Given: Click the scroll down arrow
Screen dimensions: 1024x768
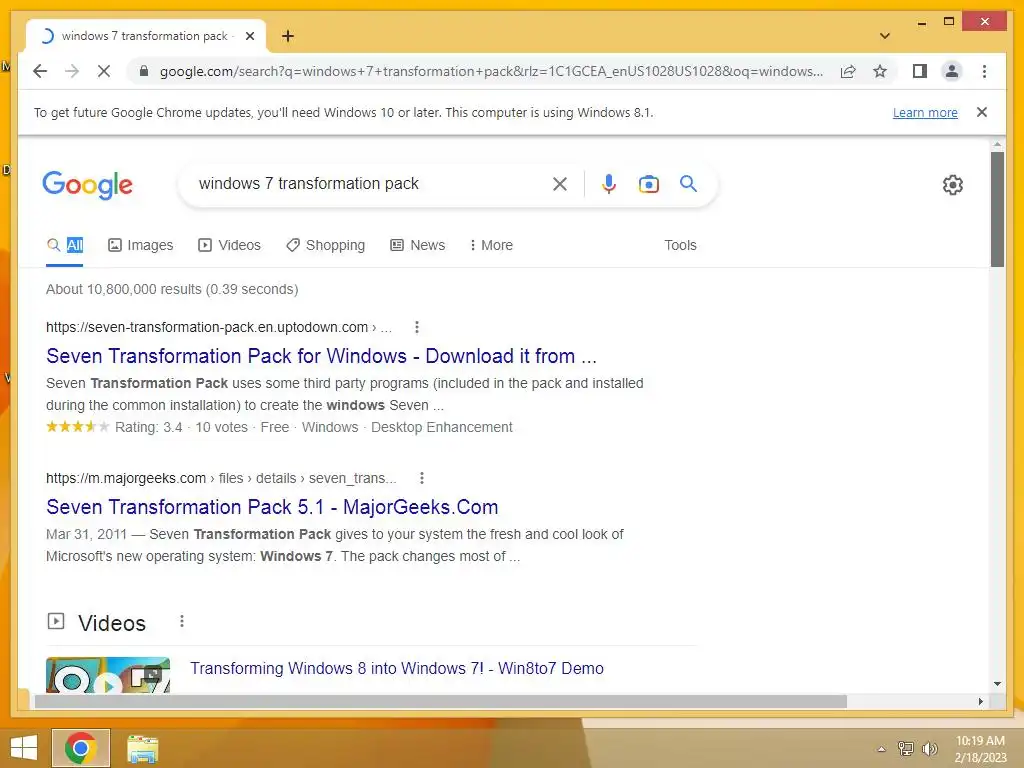Looking at the screenshot, I should 997,684.
